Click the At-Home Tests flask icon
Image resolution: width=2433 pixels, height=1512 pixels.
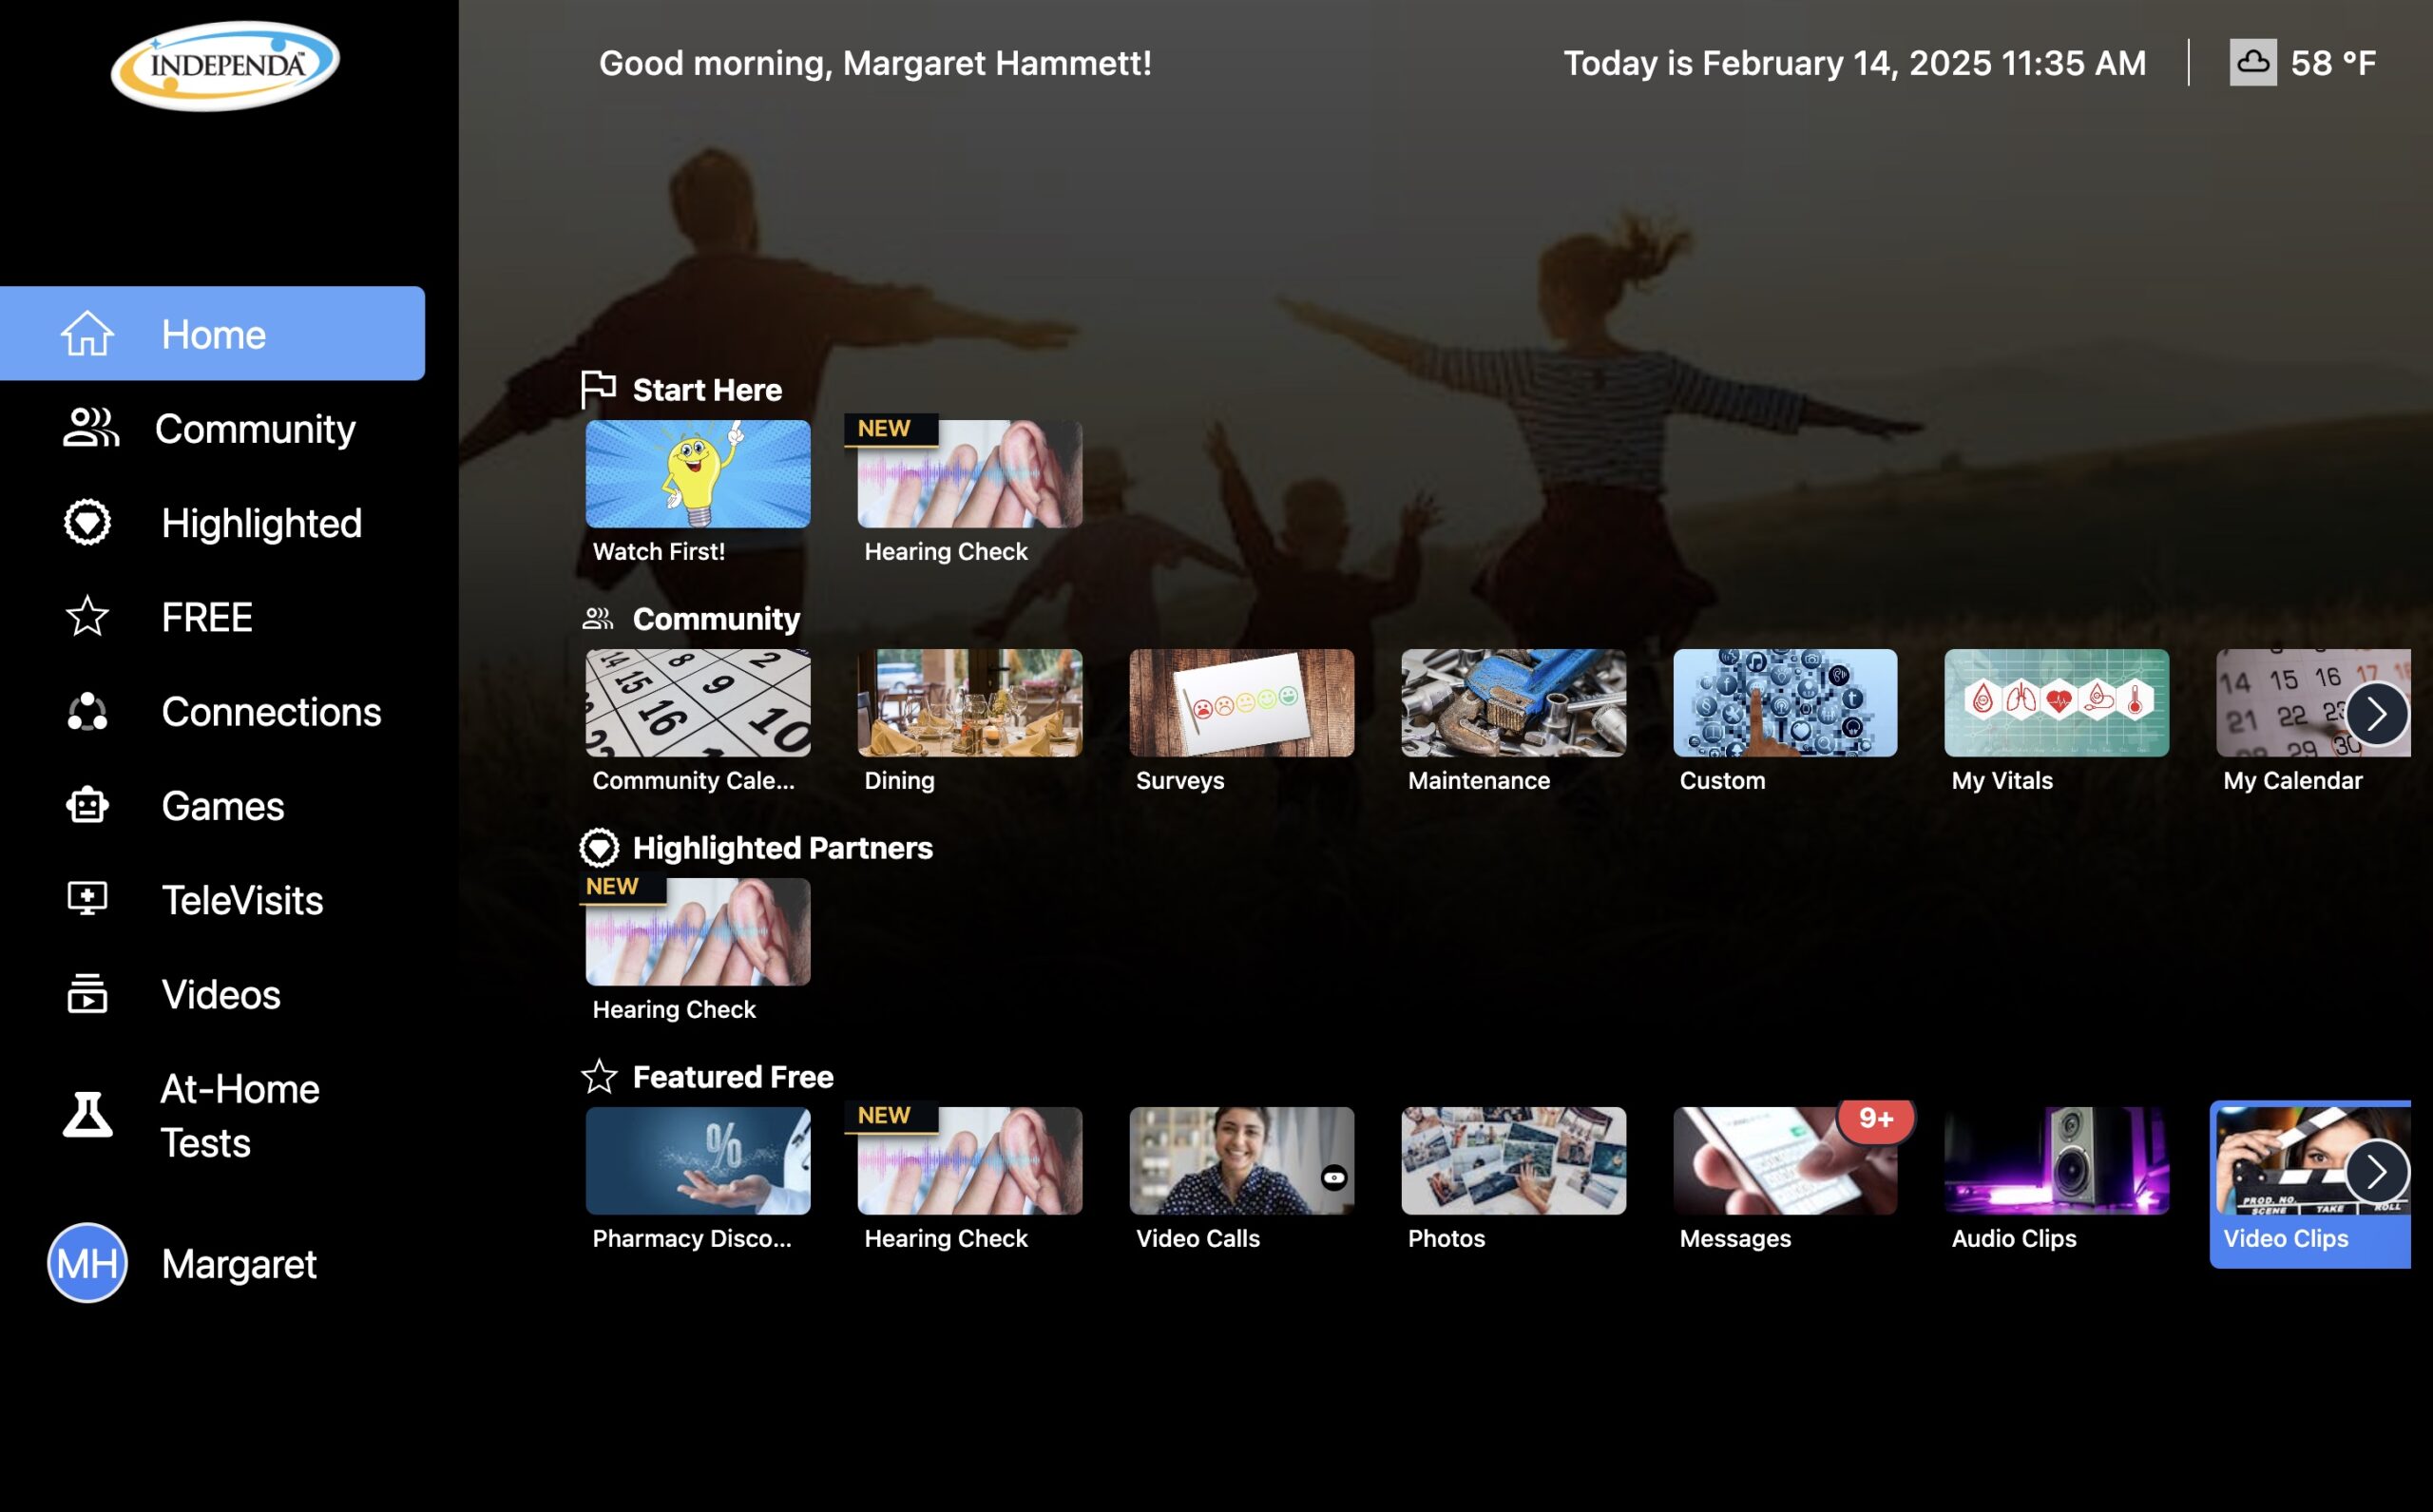[x=87, y=1115]
